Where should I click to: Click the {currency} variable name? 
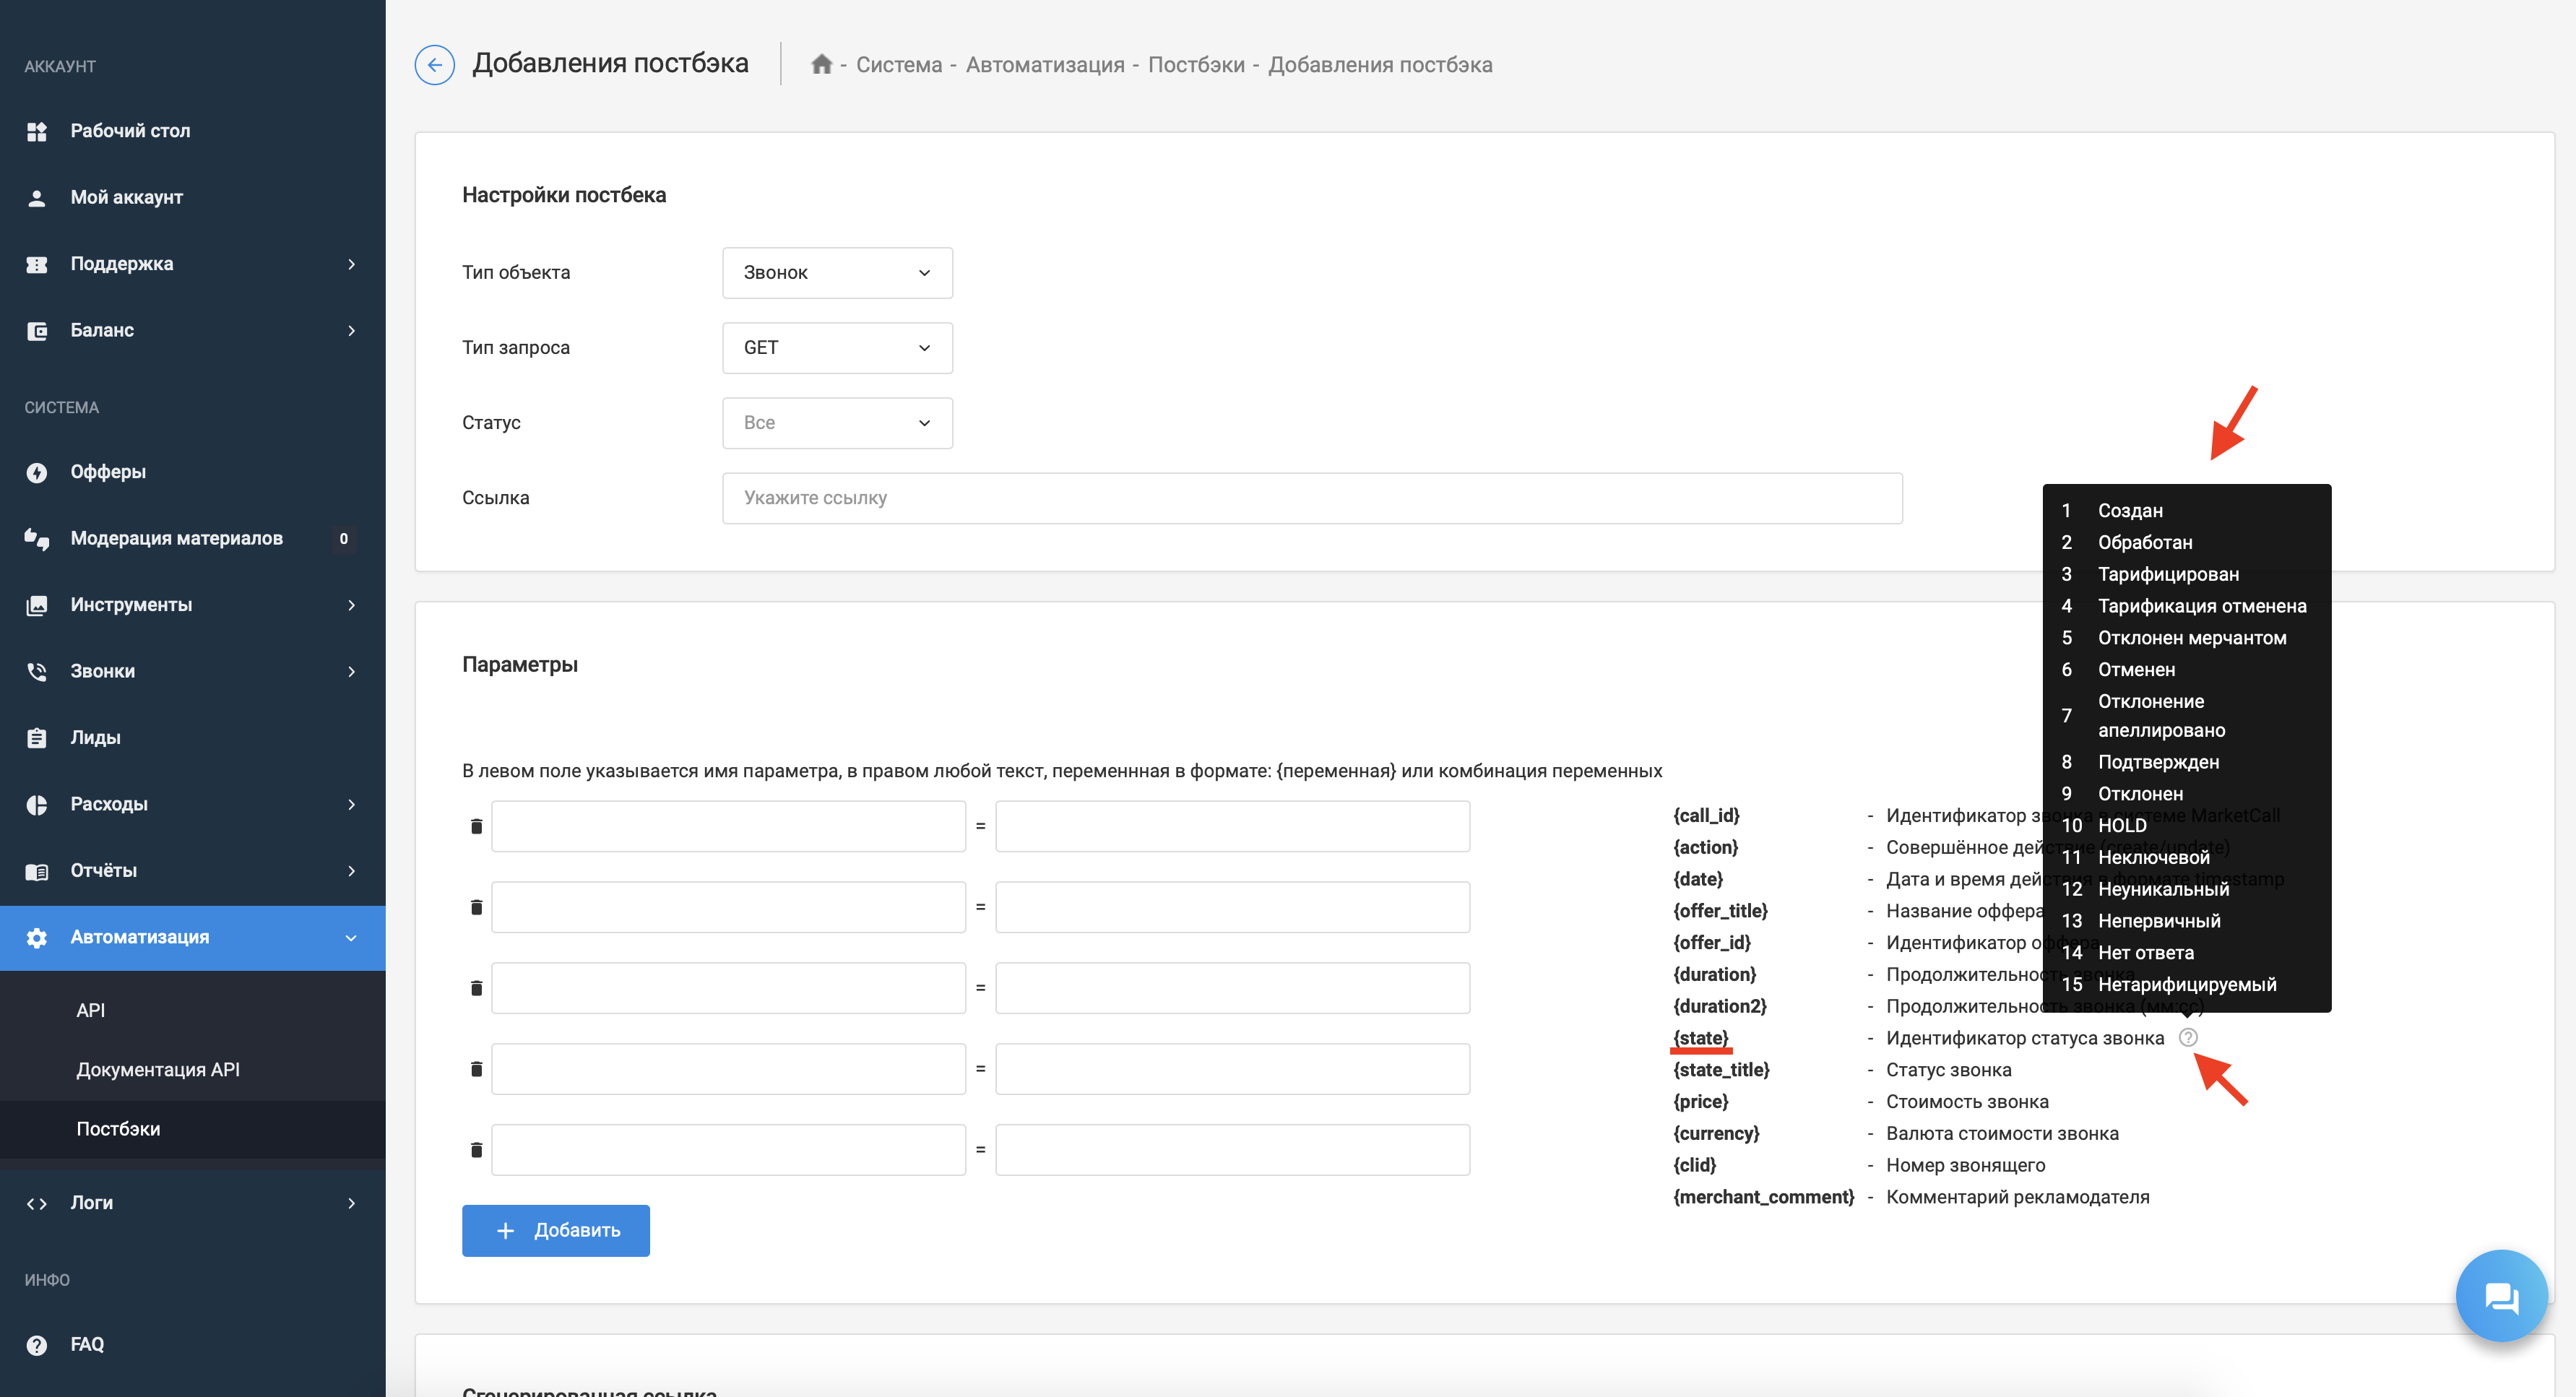click(1716, 1134)
